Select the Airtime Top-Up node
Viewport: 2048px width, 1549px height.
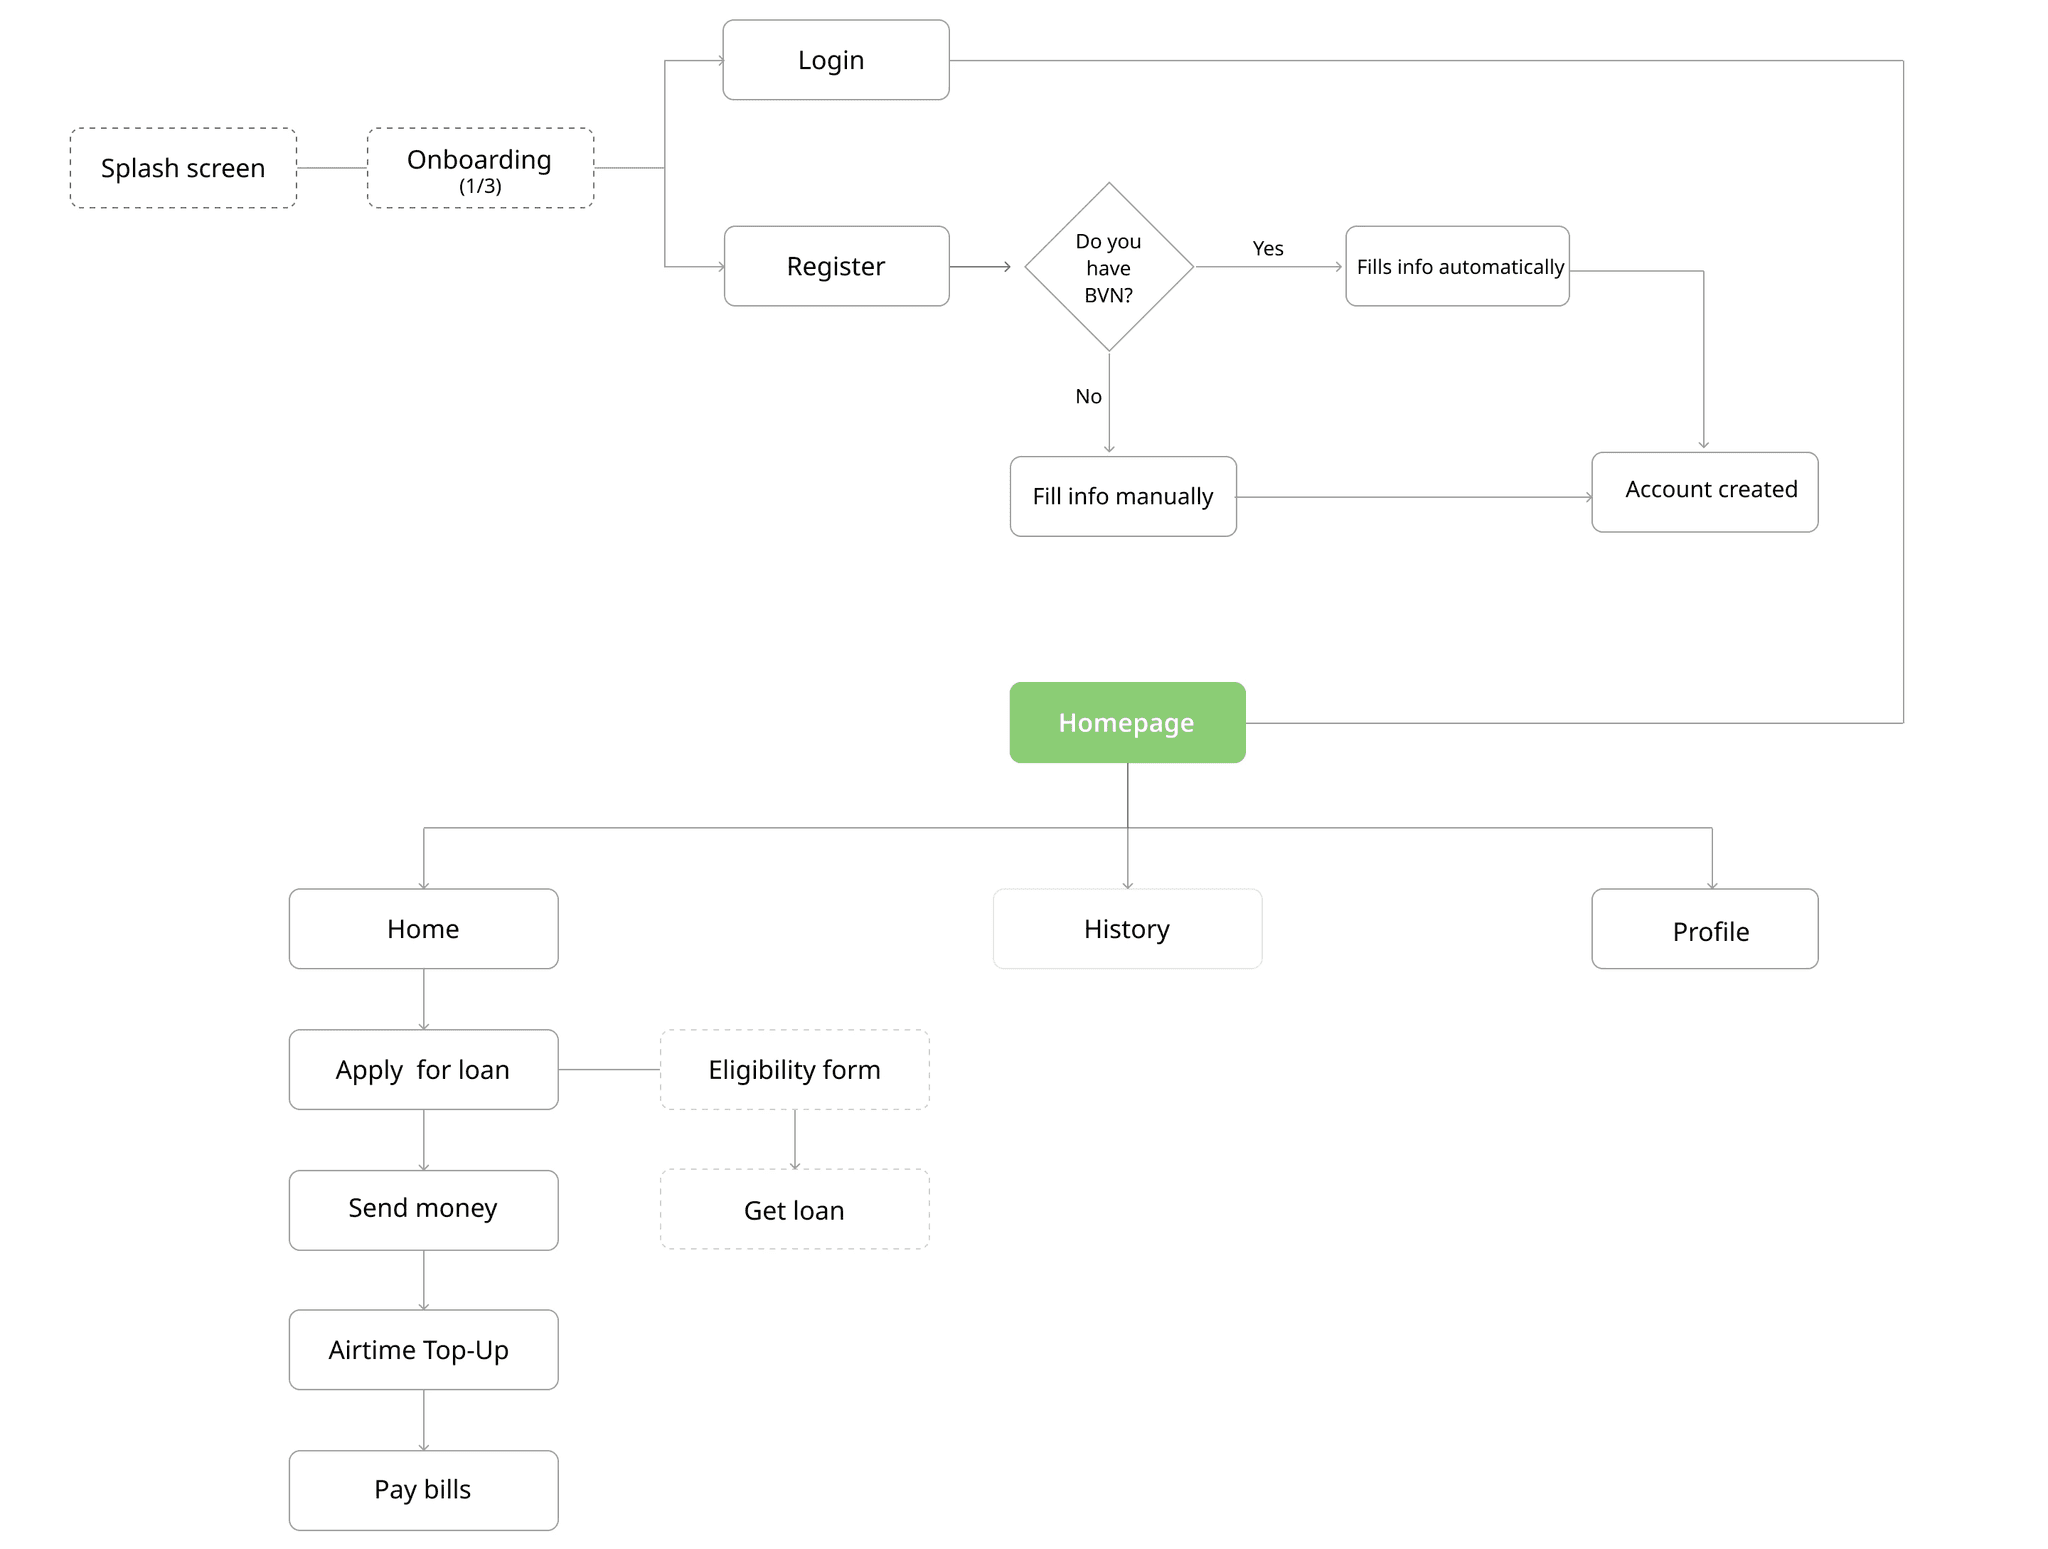423,1350
